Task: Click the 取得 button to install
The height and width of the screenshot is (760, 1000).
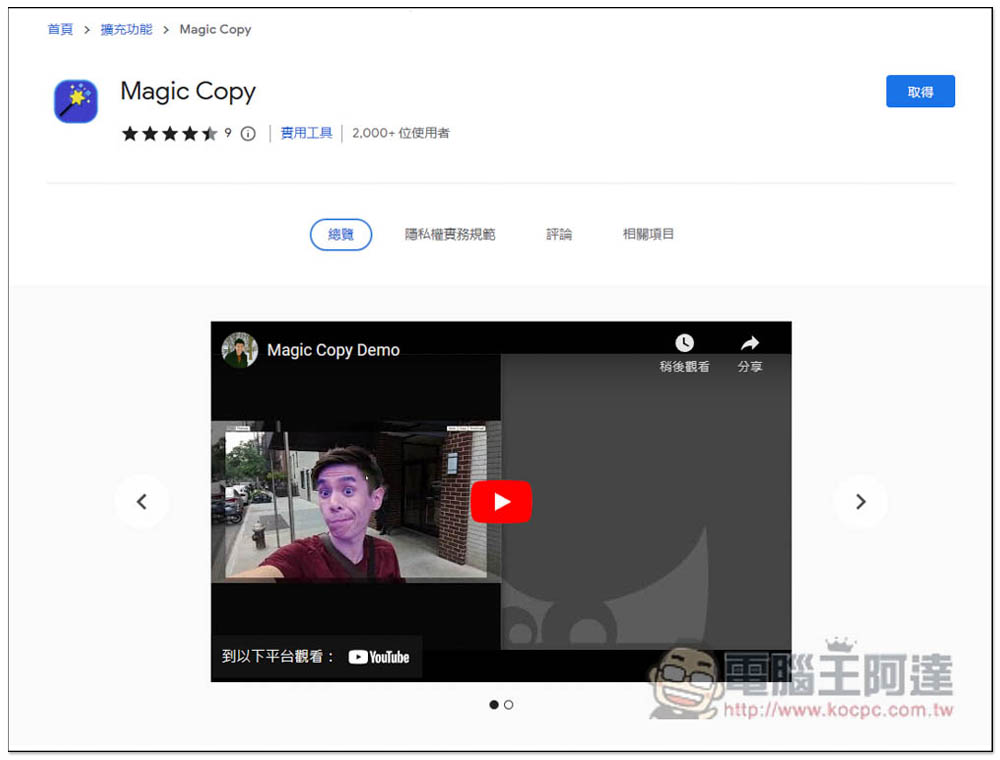Action: coord(920,91)
